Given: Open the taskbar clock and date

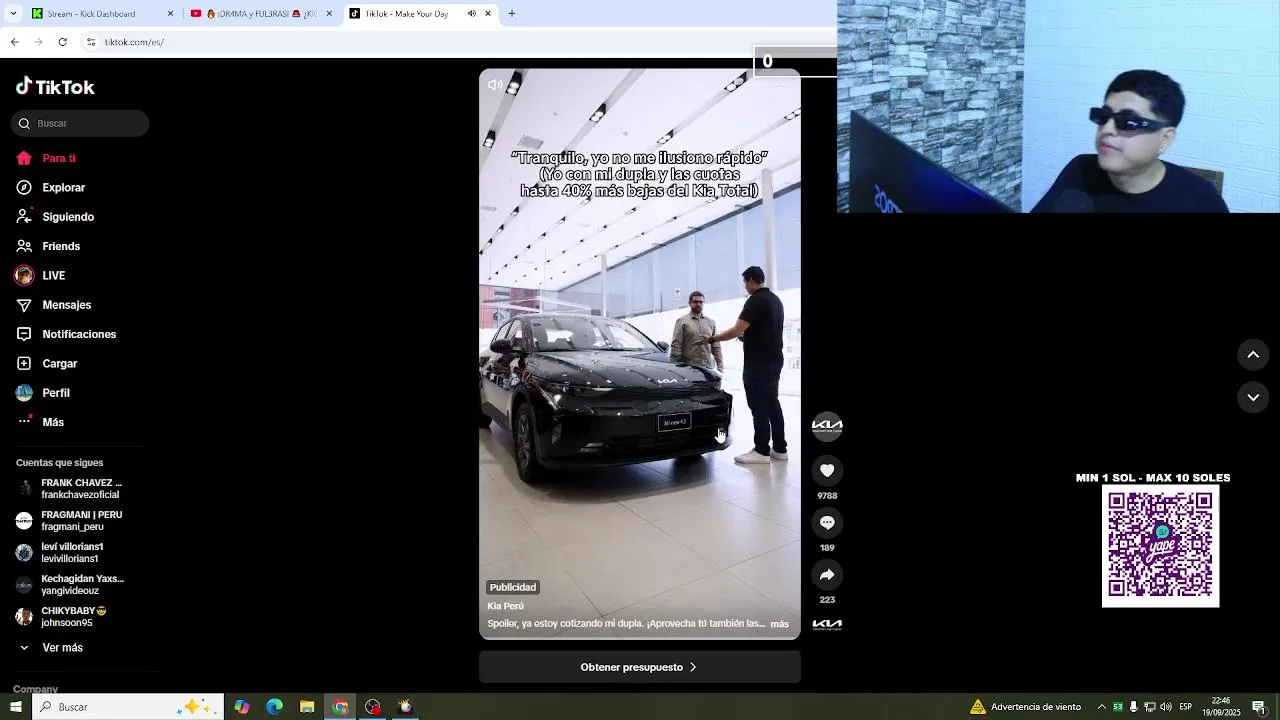Looking at the screenshot, I should point(1220,707).
